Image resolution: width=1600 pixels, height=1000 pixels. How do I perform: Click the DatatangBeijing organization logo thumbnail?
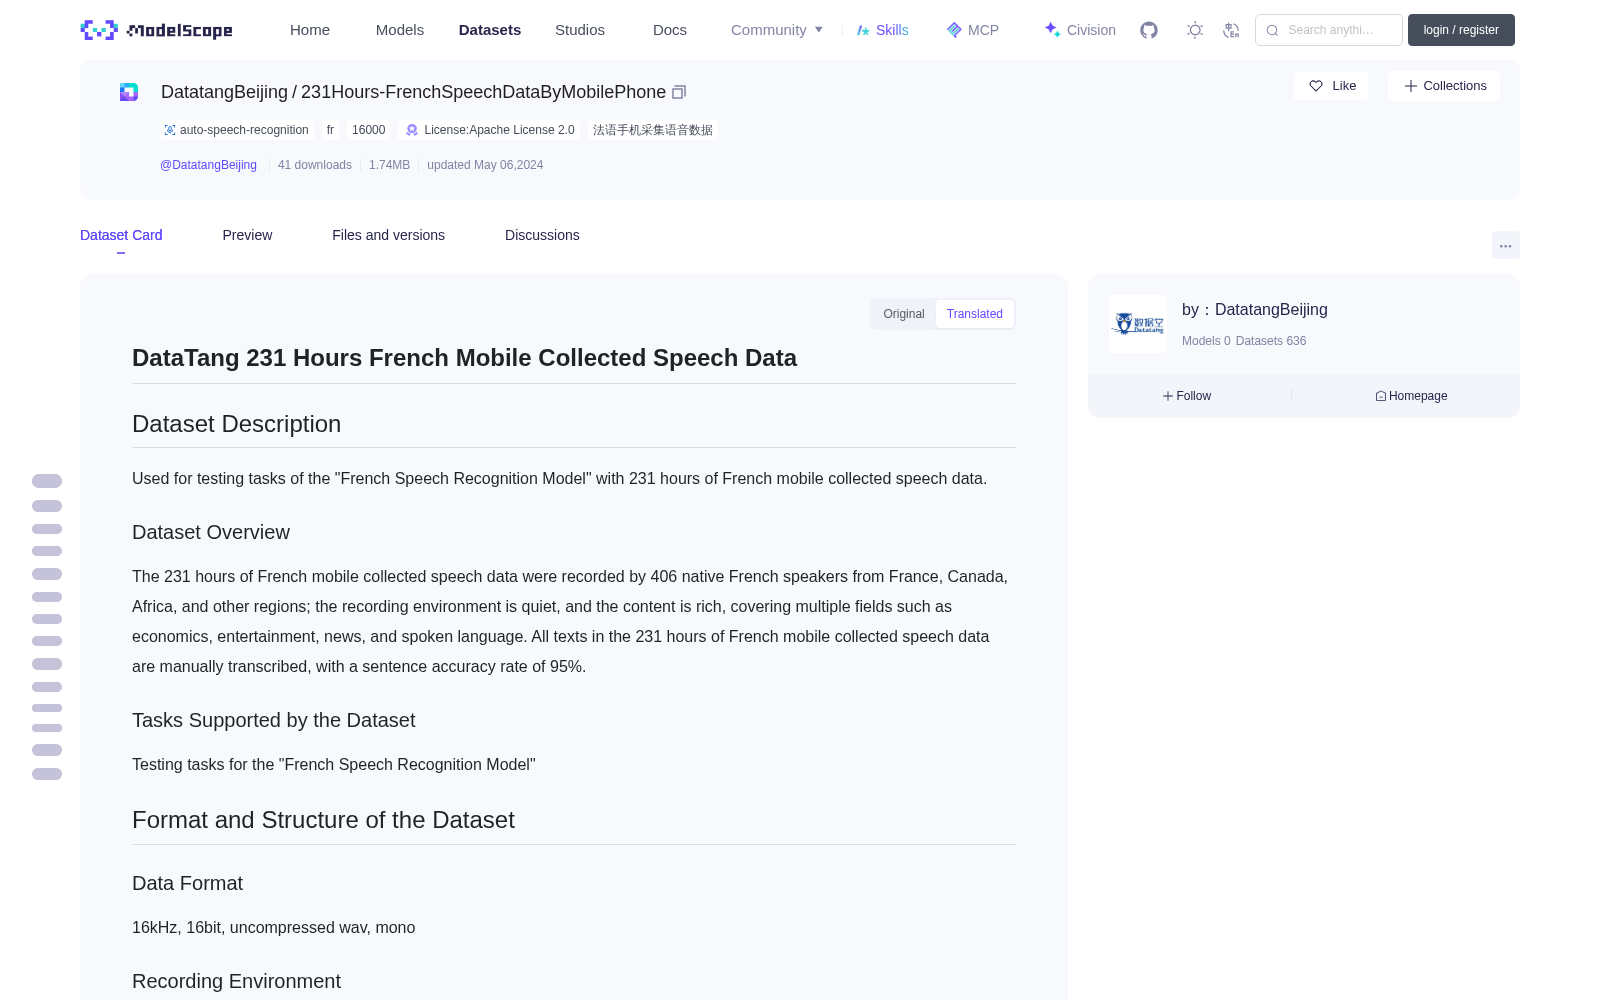(x=1138, y=324)
